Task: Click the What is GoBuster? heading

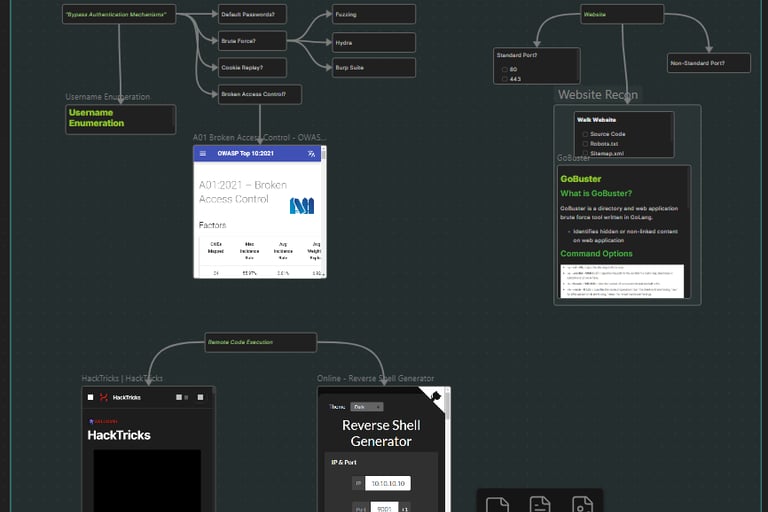Action: tap(596, 193)
